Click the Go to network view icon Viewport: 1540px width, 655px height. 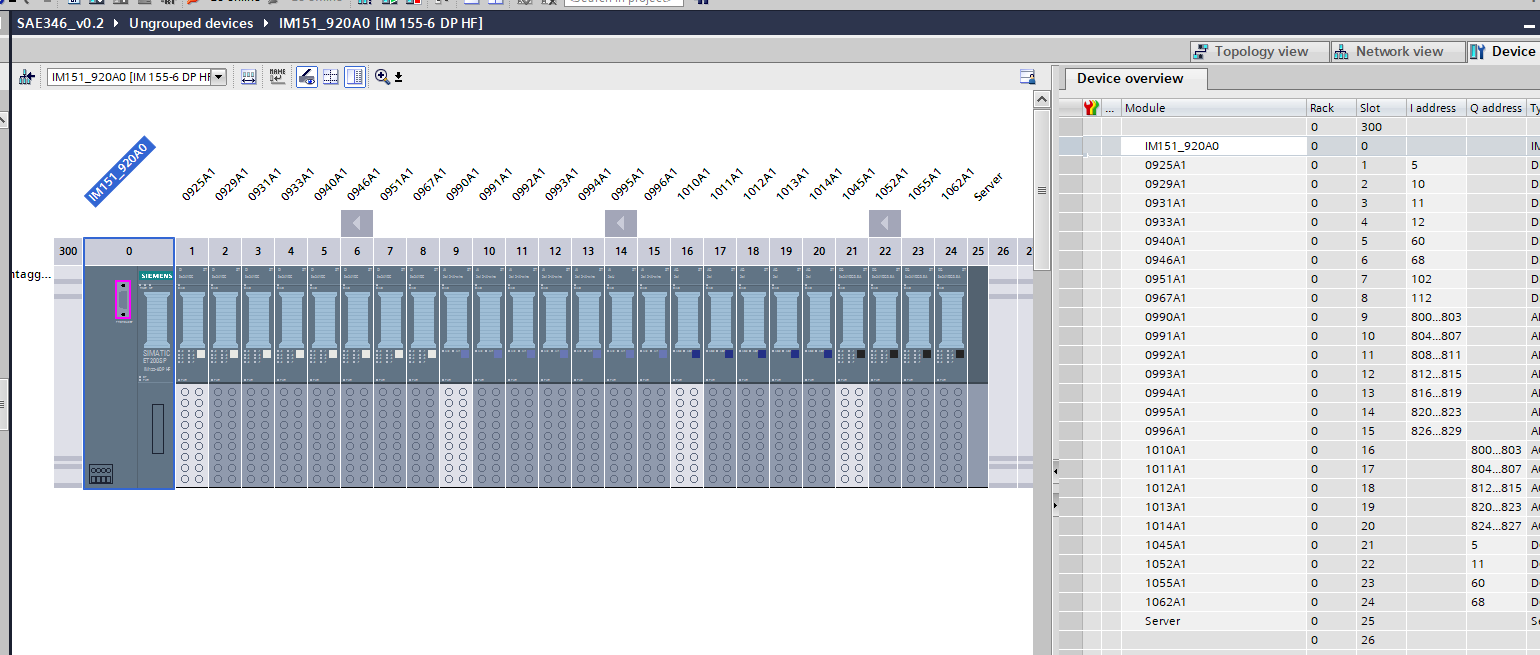coord(26,77)
